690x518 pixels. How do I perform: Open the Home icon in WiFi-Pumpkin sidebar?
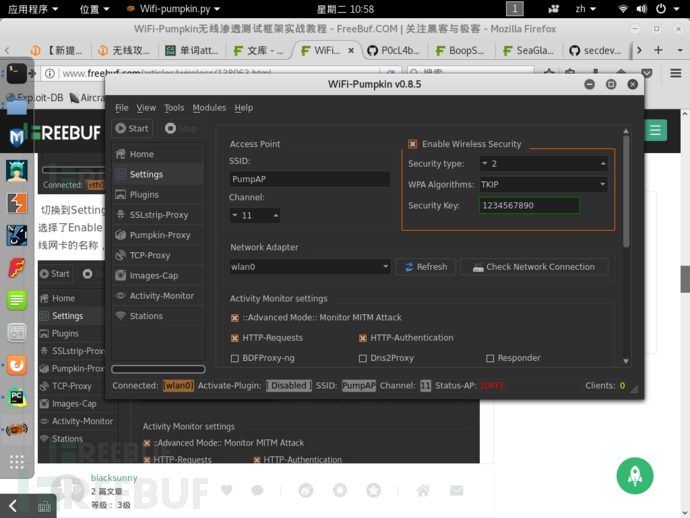pos(121,154)
